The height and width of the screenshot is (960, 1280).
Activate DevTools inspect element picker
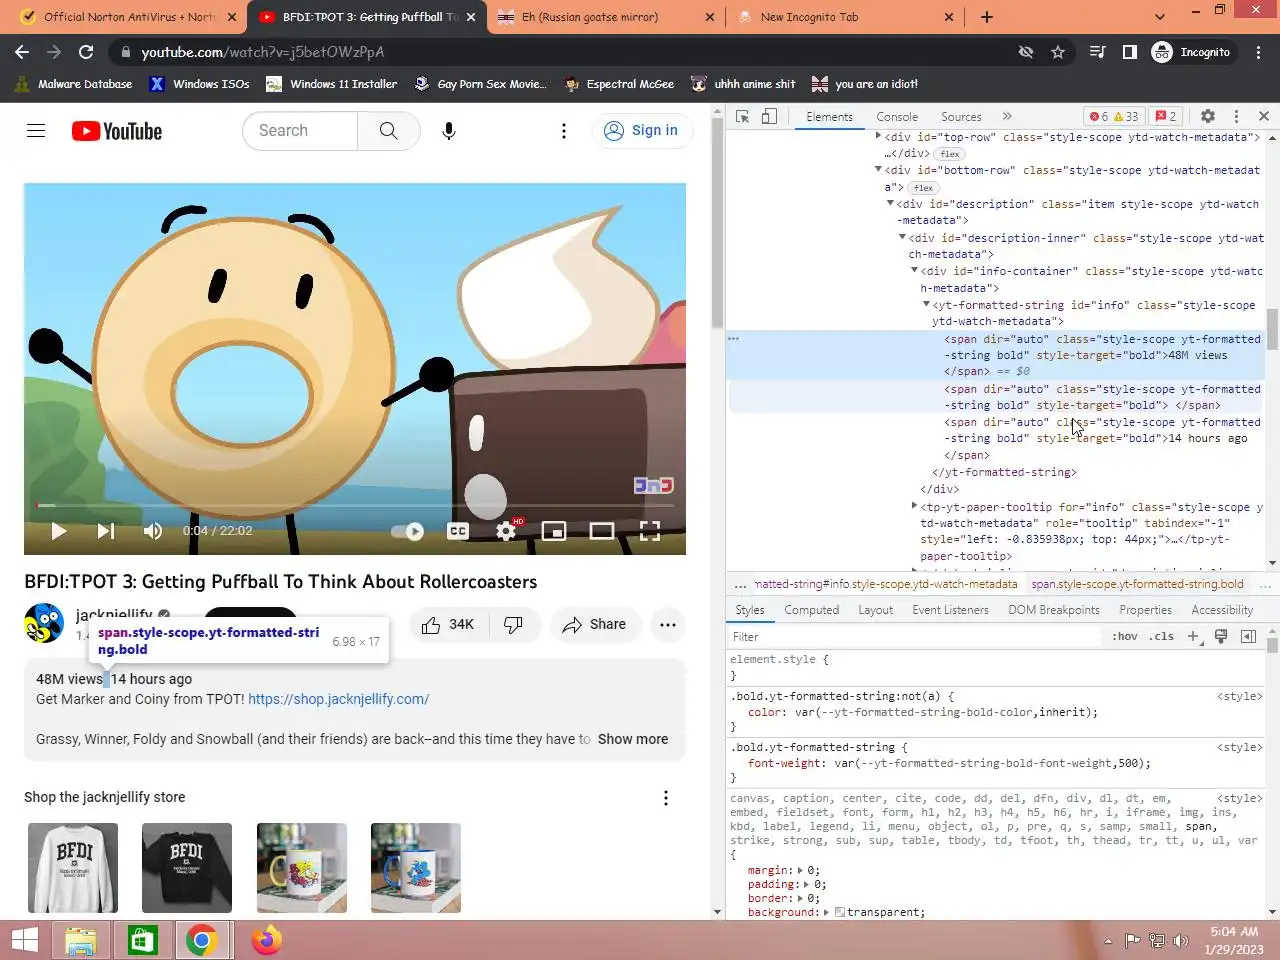click(742, 117)
